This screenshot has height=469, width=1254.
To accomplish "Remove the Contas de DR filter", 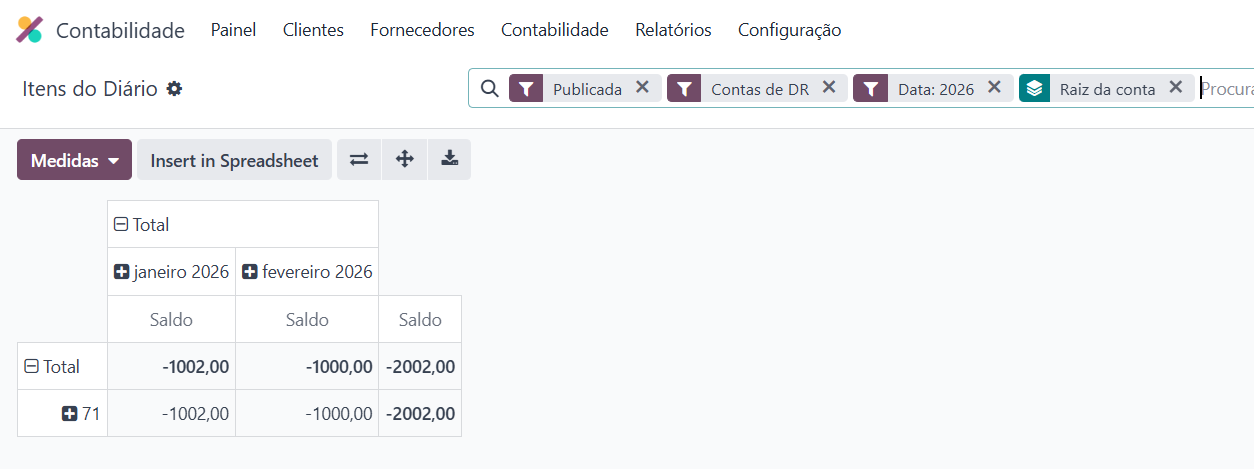I will [x=829, y=88].
